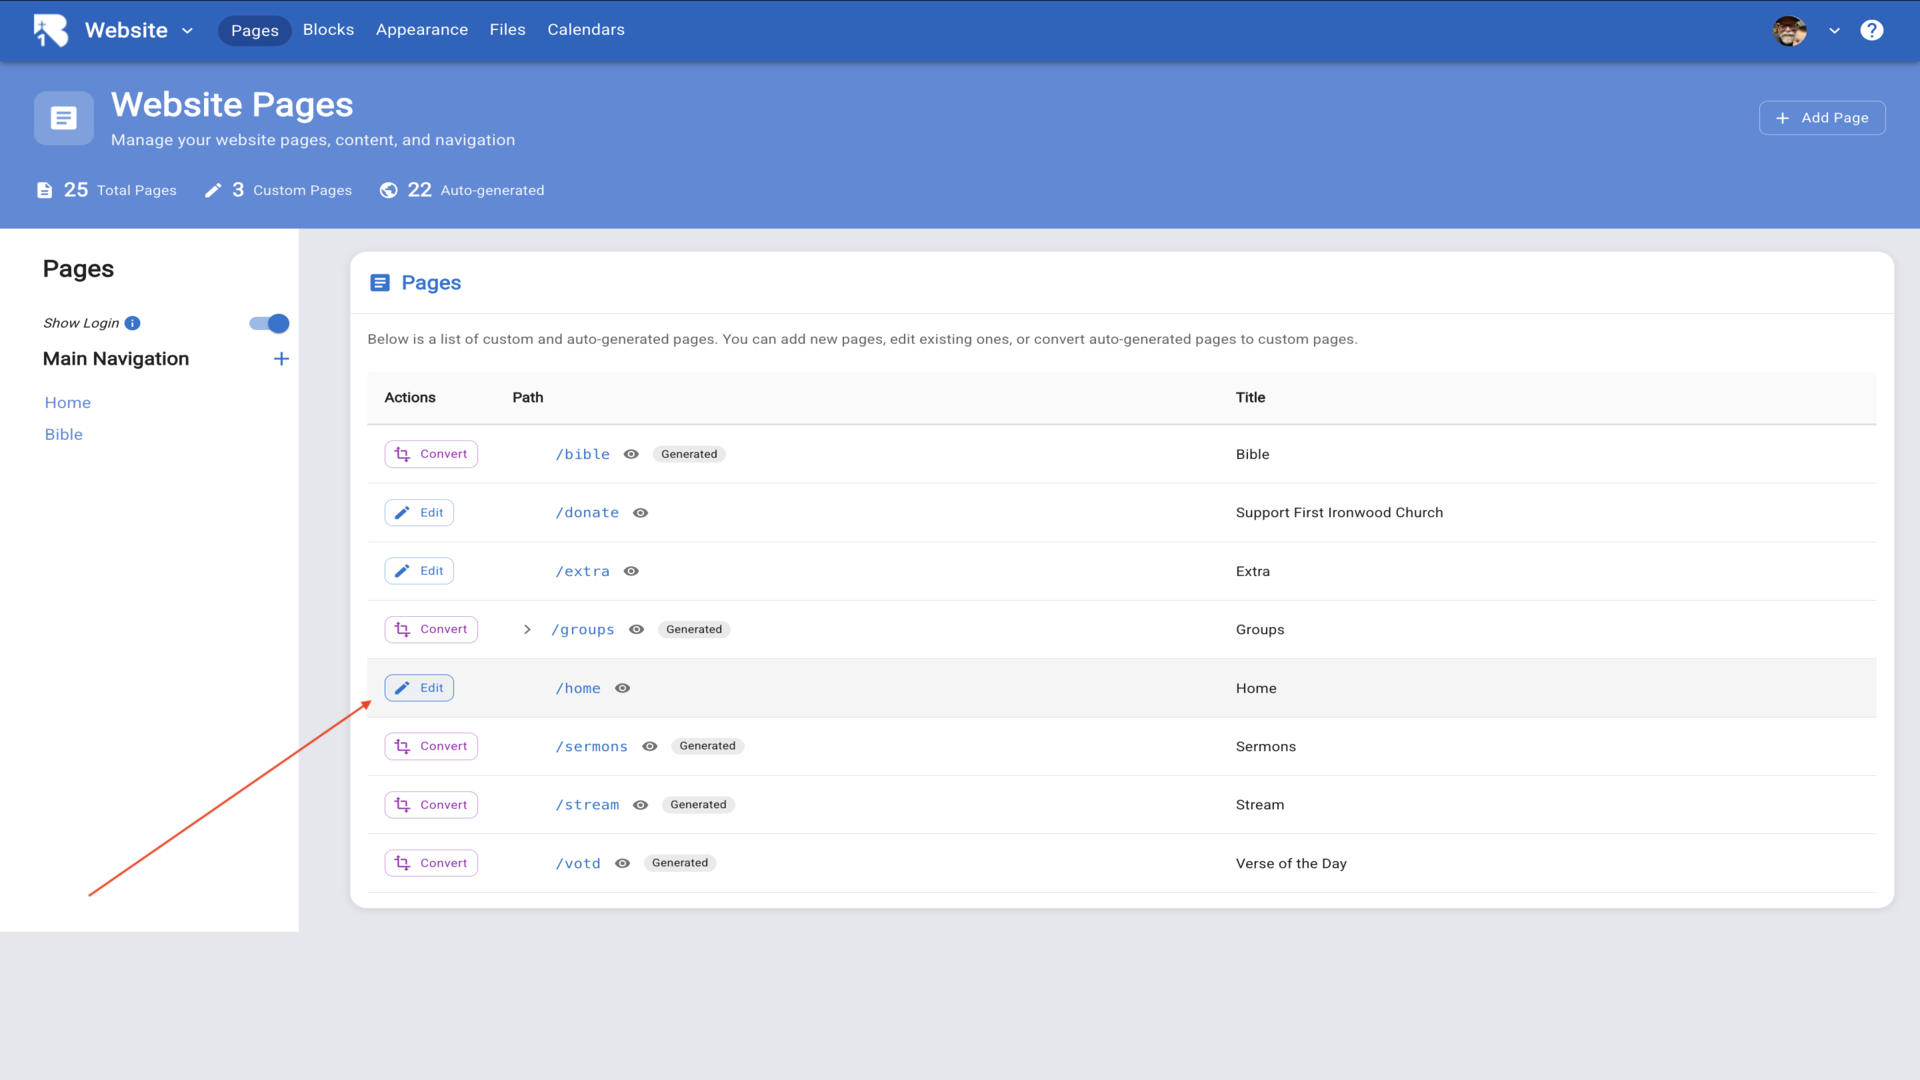Open user account dropdown arrow

point(1834,30)
